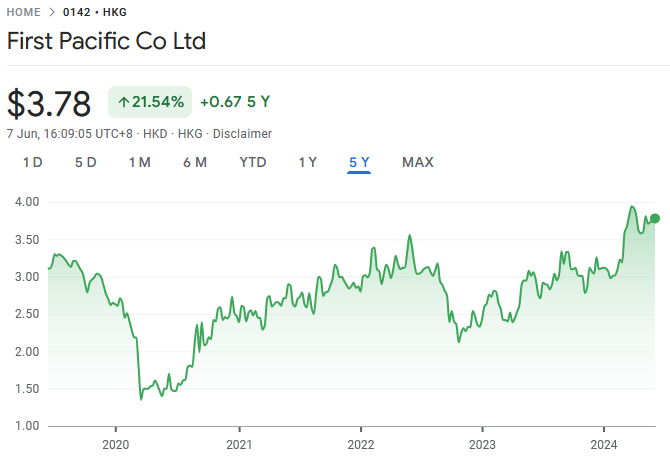This screenshot has width=670, height=463.
Task: Click the green up arrow percentage badge
Action: [x=150, y=102]
